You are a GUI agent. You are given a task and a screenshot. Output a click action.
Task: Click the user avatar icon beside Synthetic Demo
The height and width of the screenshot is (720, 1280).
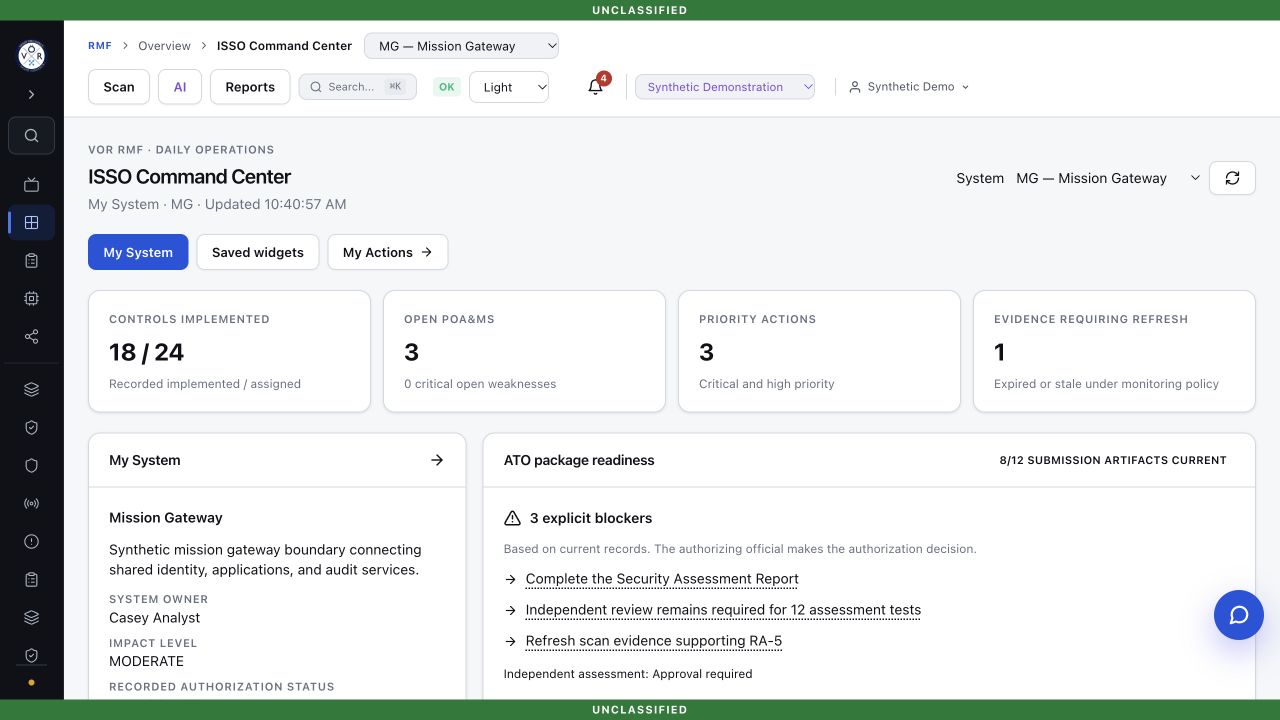(855, 87)
